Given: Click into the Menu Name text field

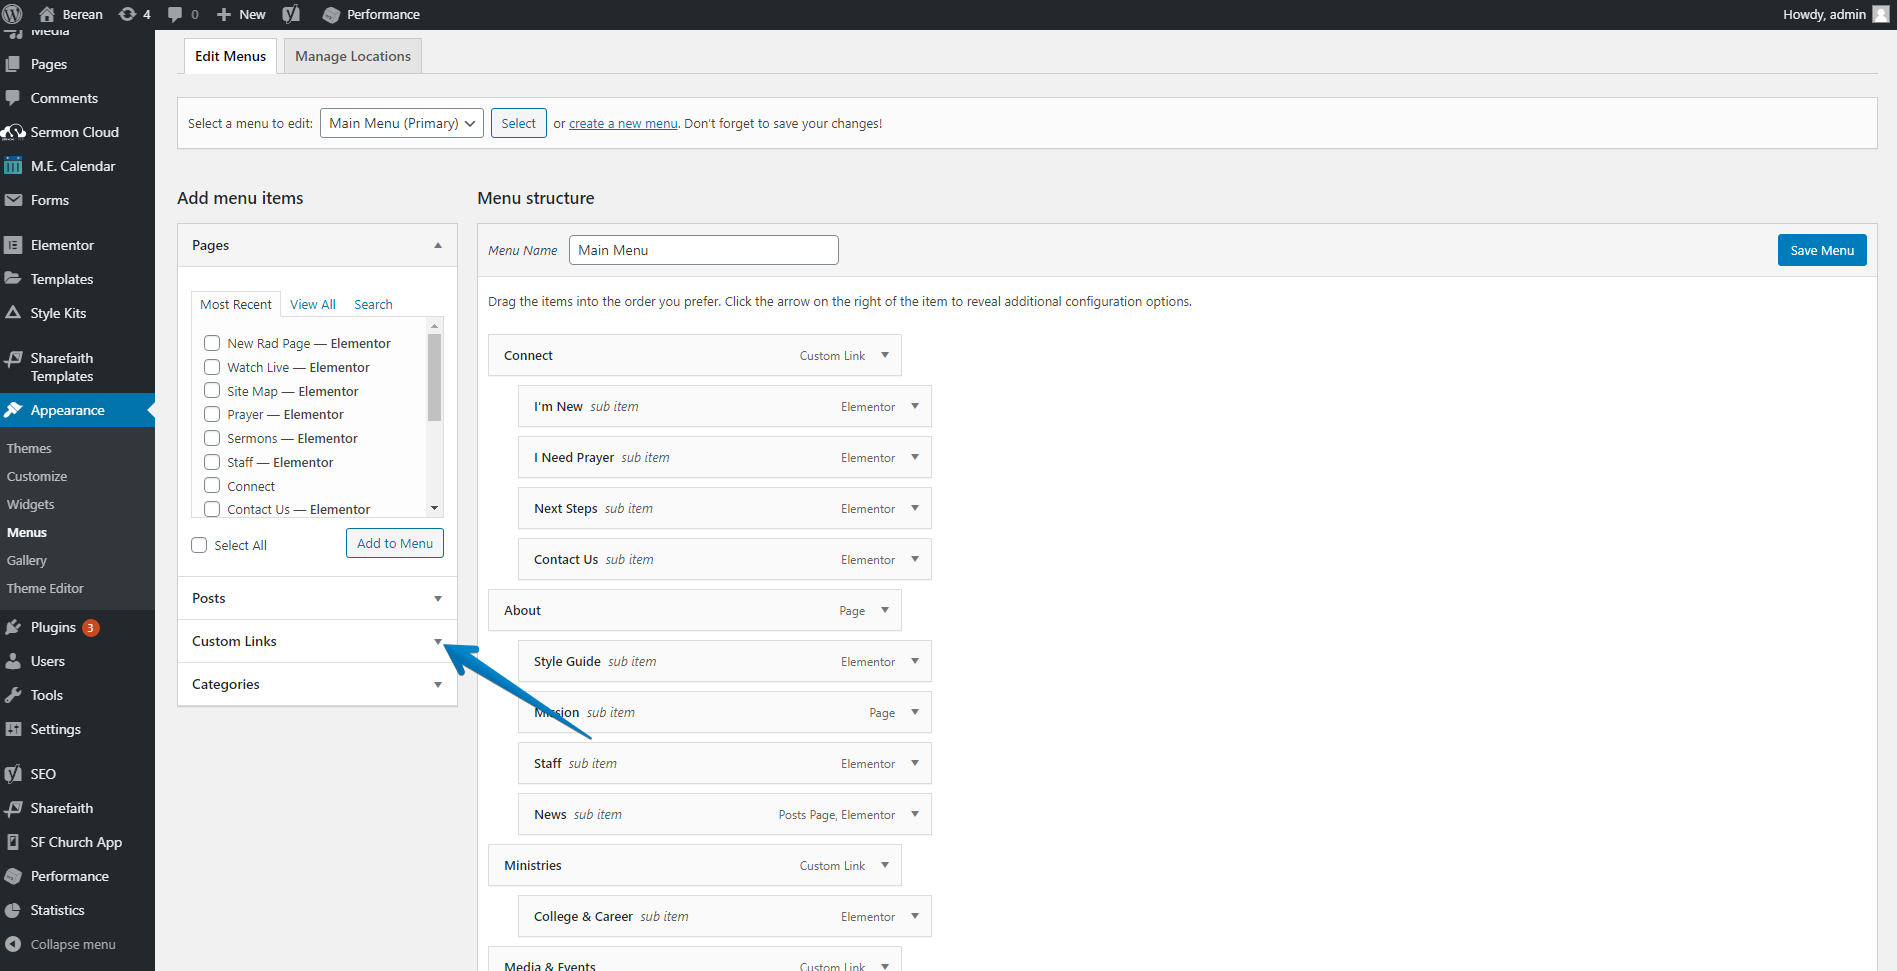Looking at the screenshot, I should click(703, 250).
